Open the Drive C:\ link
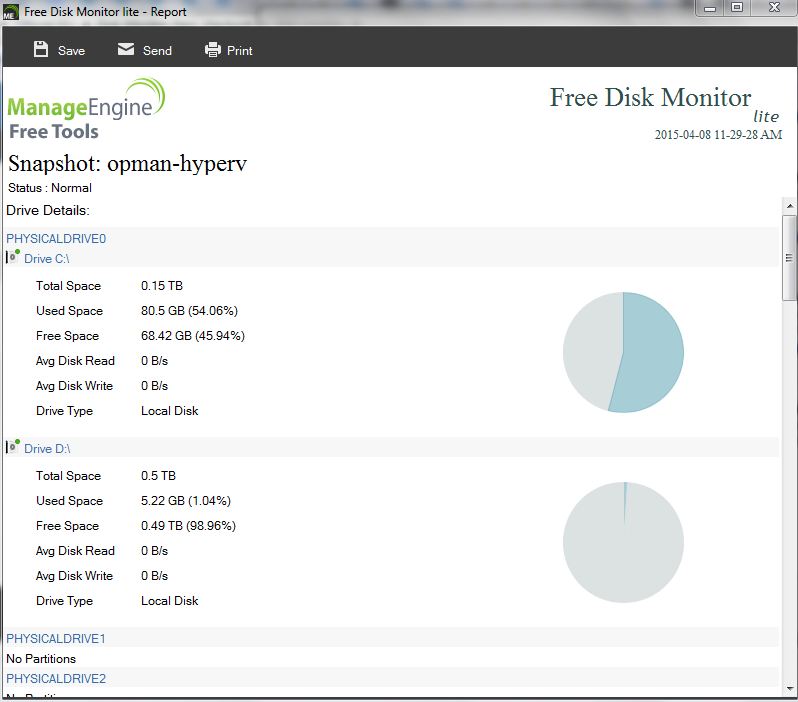The height and width of the screenshot is (702, 798). coord(47,259)
